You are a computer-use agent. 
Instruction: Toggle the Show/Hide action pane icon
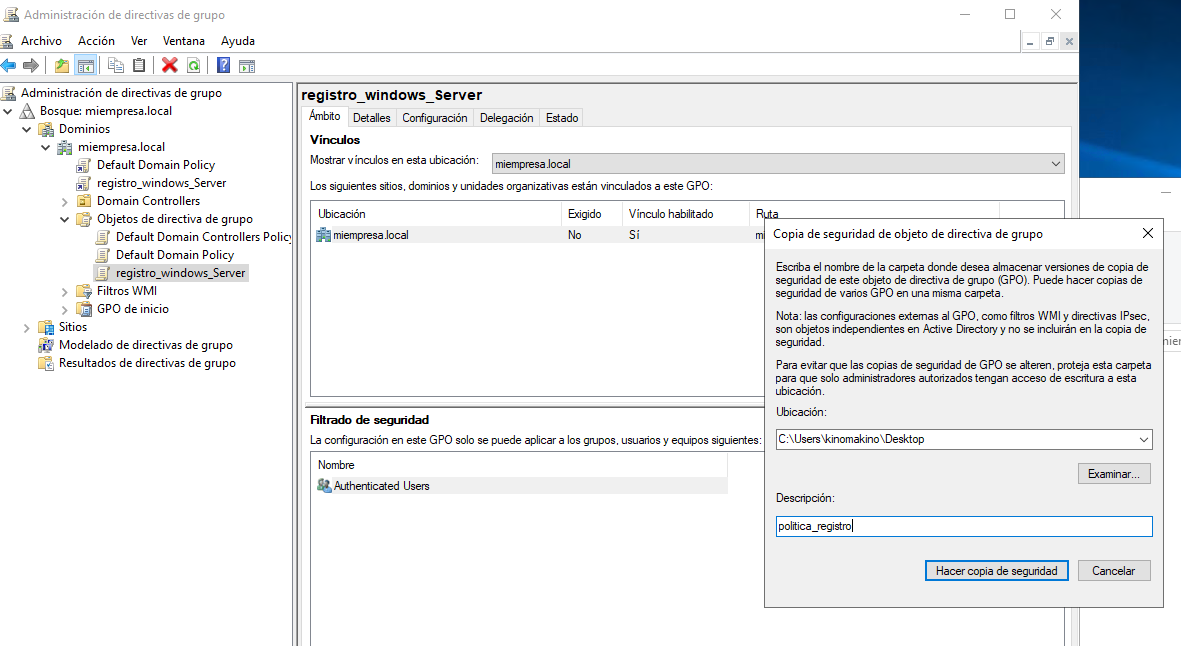tap(246, 66)
